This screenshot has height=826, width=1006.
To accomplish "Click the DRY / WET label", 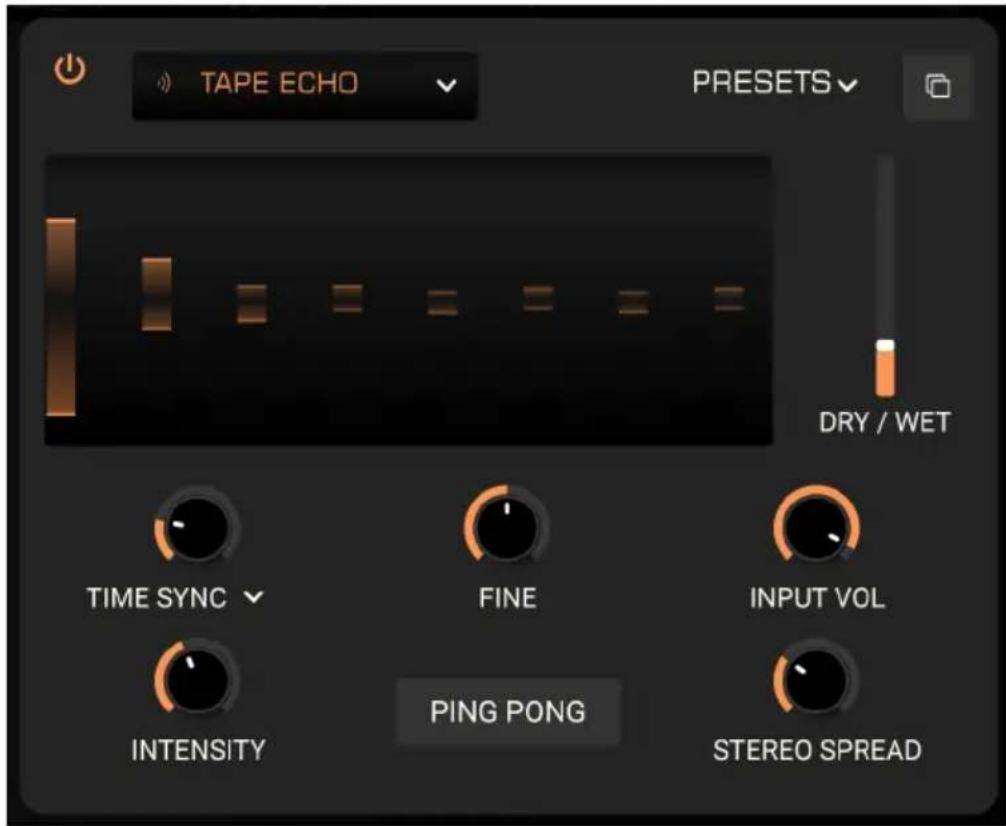I will point(885,423).
